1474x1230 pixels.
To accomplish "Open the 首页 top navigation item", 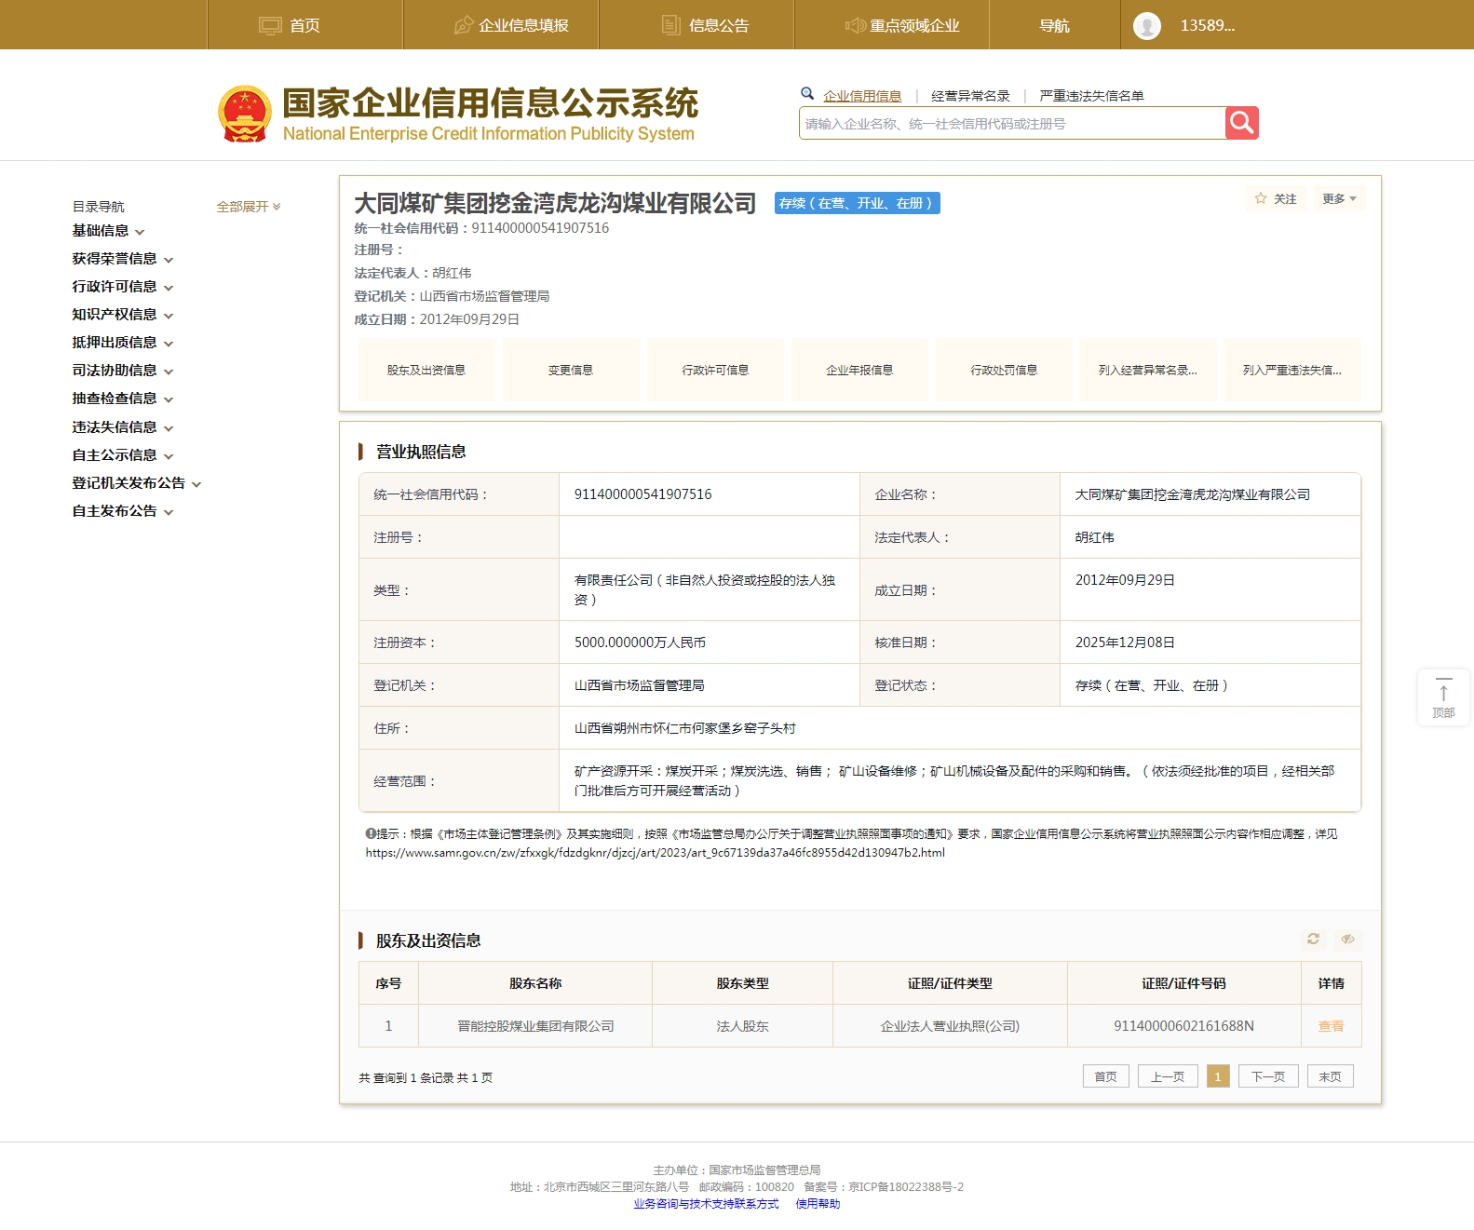I will click(x=305, y=26).
